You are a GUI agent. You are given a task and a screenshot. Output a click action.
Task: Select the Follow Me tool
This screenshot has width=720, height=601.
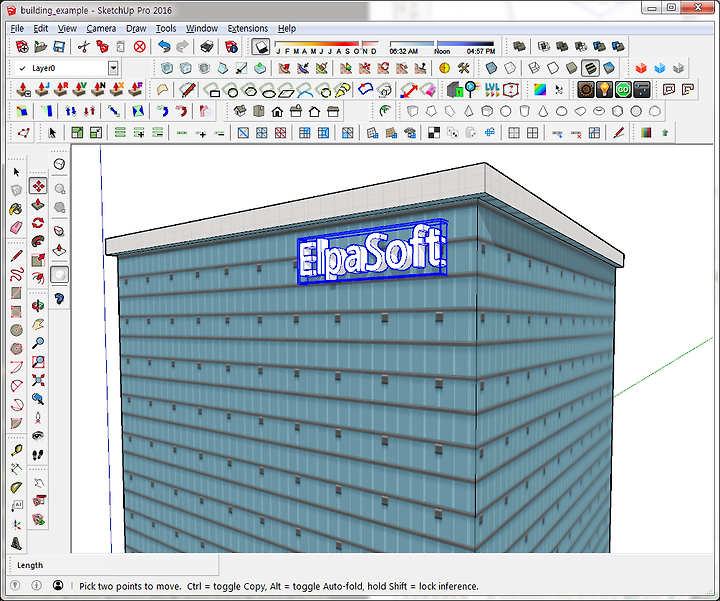point(38,241)
